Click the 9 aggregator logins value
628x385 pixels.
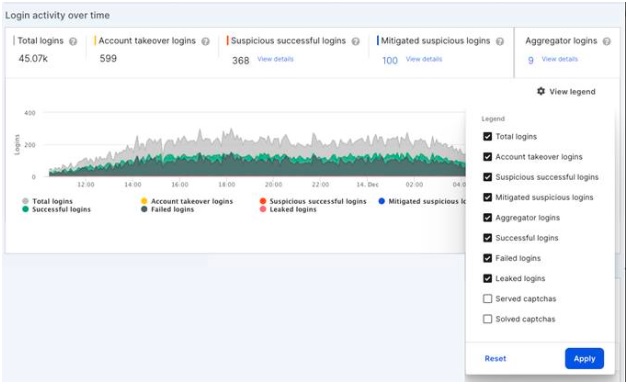(x=531, y=60)
